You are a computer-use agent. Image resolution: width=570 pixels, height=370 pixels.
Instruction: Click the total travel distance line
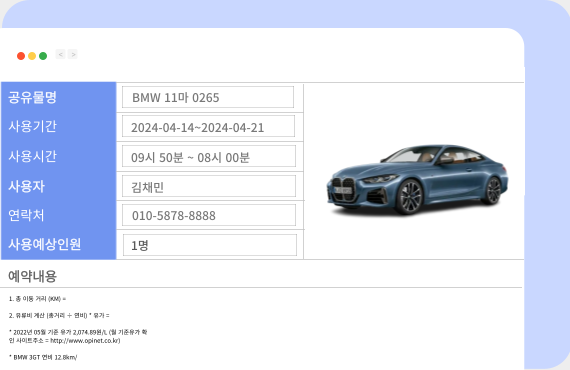[x=37, y=299]
